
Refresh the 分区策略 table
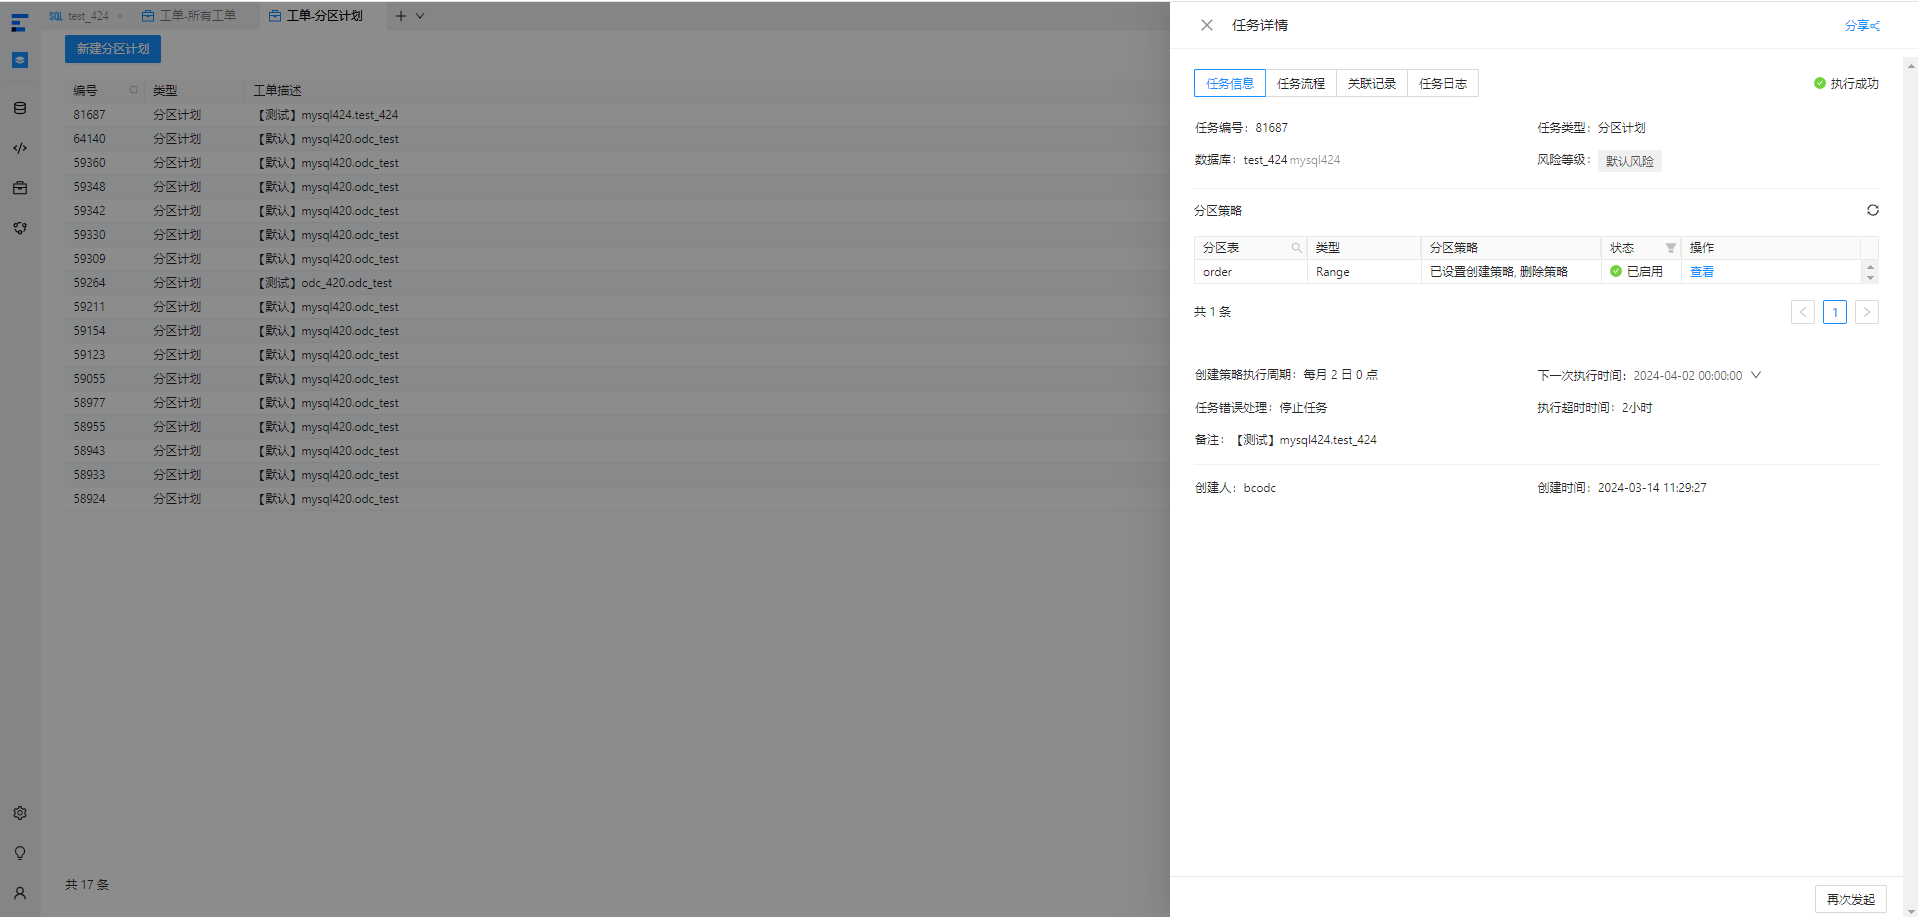(x=1873, y=210)
